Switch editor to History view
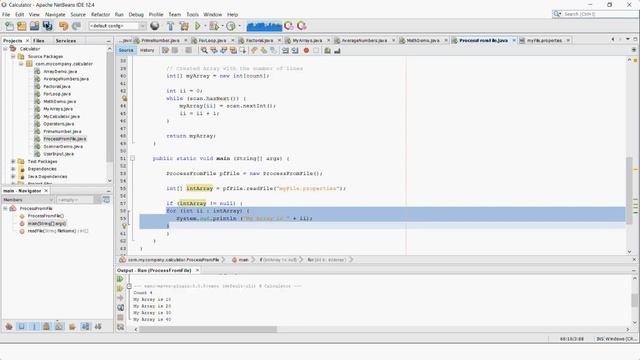Screen dimensions: 640x360 [x=147, y=51]
